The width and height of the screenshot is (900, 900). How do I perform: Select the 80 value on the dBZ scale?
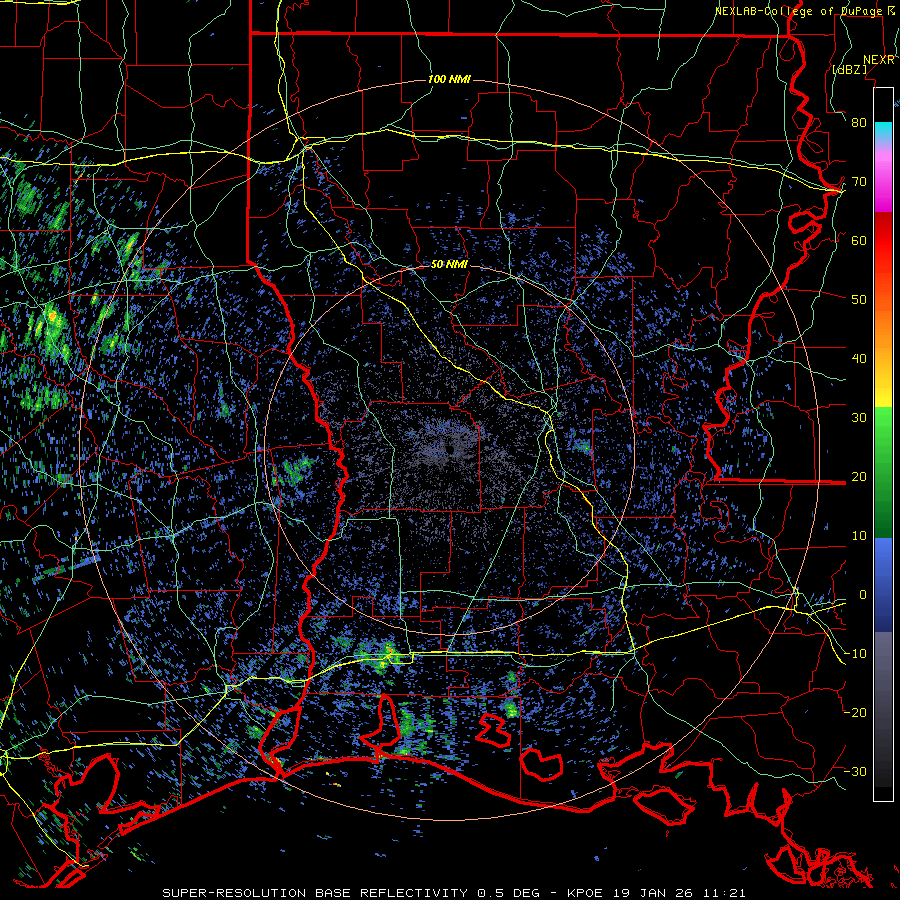point(859,123)
